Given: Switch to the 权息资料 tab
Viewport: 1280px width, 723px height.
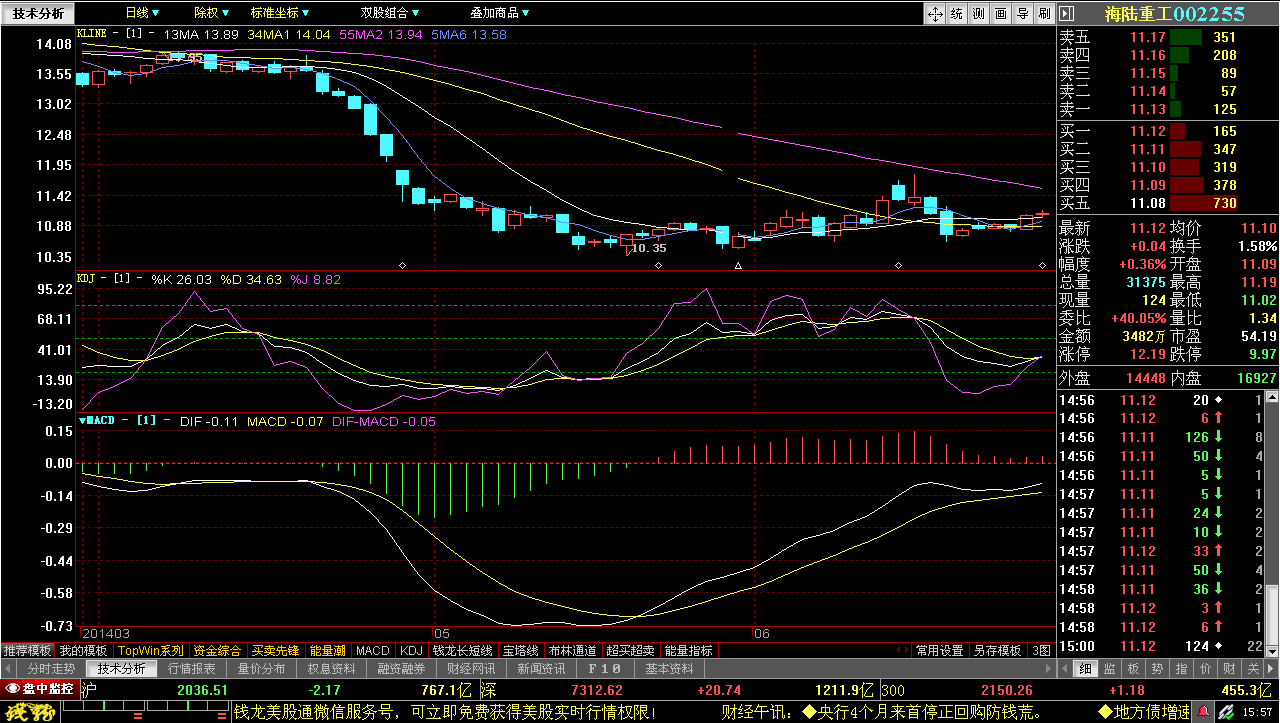Looking at the screenshot, I should [331, 668].
